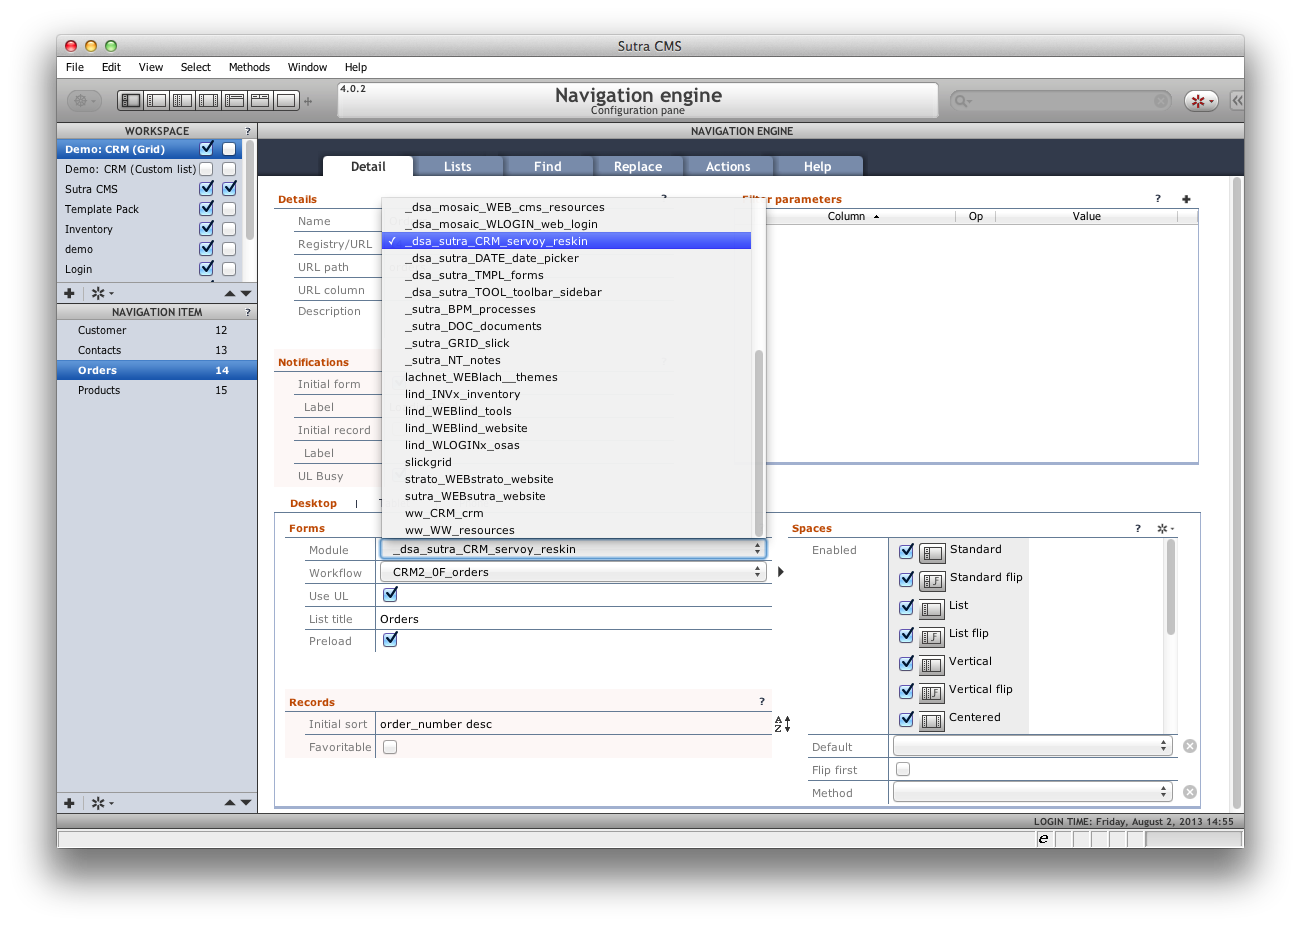Select the Products navigation item
Viewport: 1301px width, 927px height.
click(x=157, y=390)
